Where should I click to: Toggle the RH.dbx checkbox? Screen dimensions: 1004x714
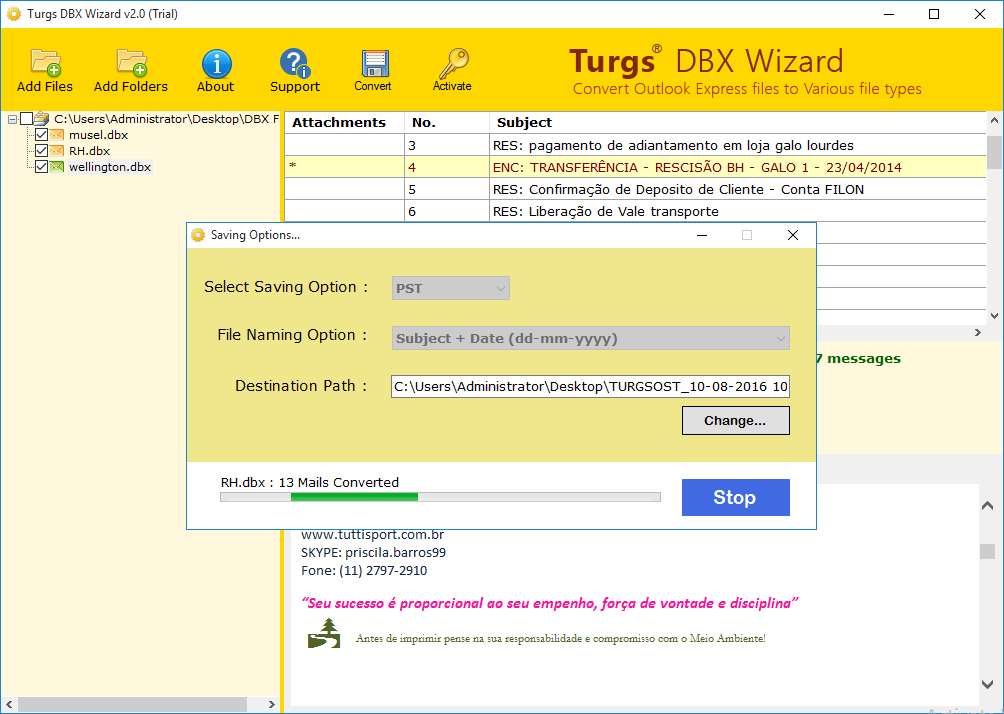coord(42,150)
